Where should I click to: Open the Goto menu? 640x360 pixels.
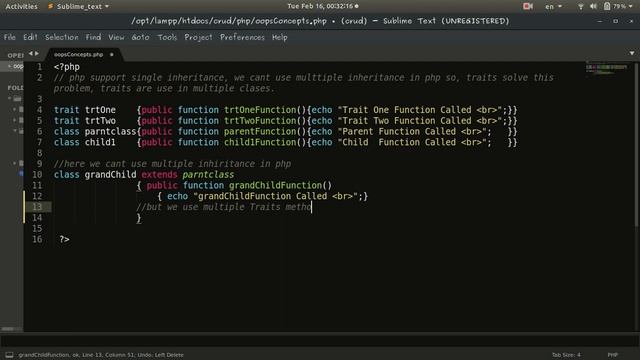point(140,37)
